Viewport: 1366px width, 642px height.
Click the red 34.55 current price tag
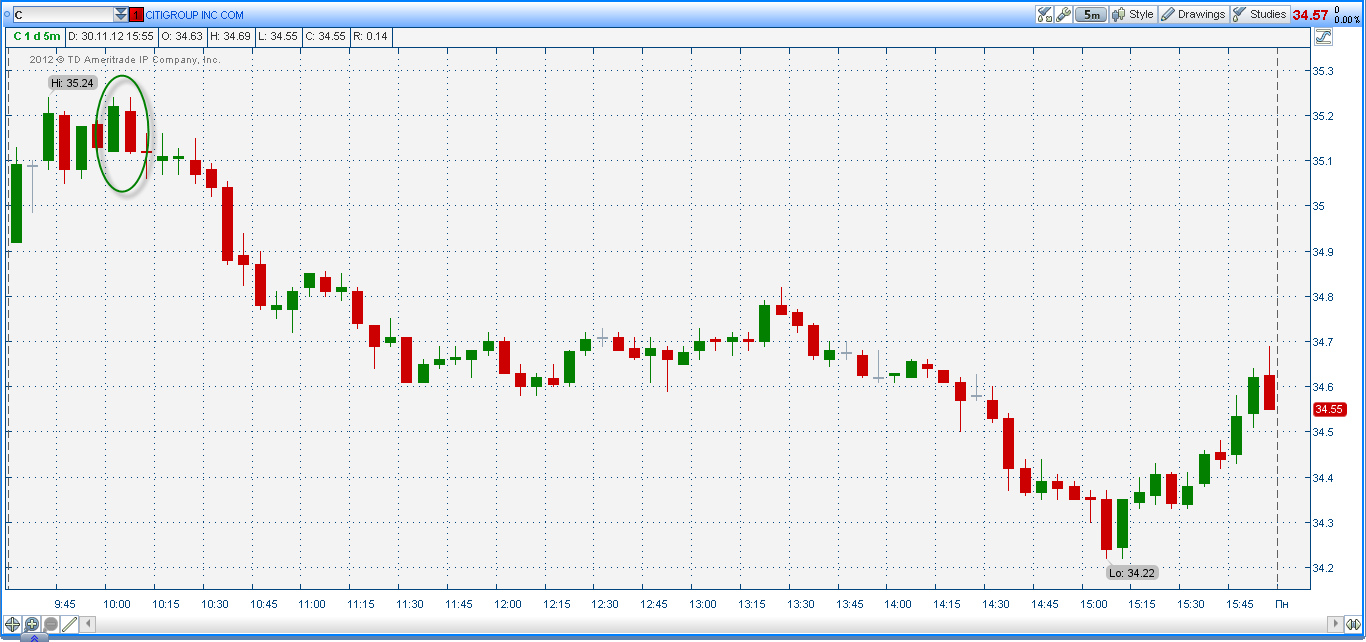point(1328,409)
